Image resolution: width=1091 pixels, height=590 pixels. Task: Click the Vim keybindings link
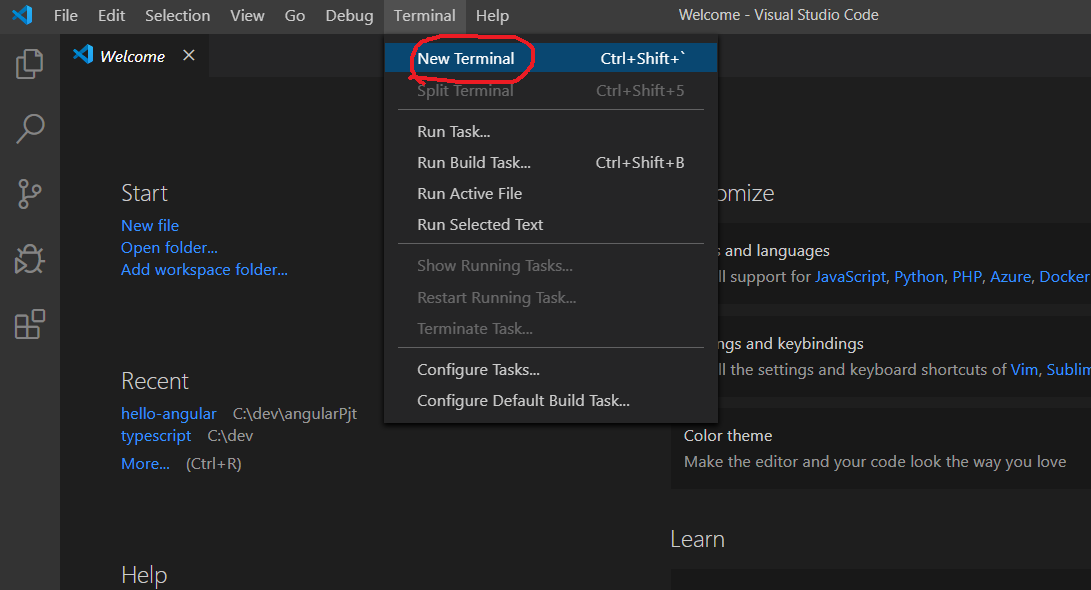click(1024, 369)
